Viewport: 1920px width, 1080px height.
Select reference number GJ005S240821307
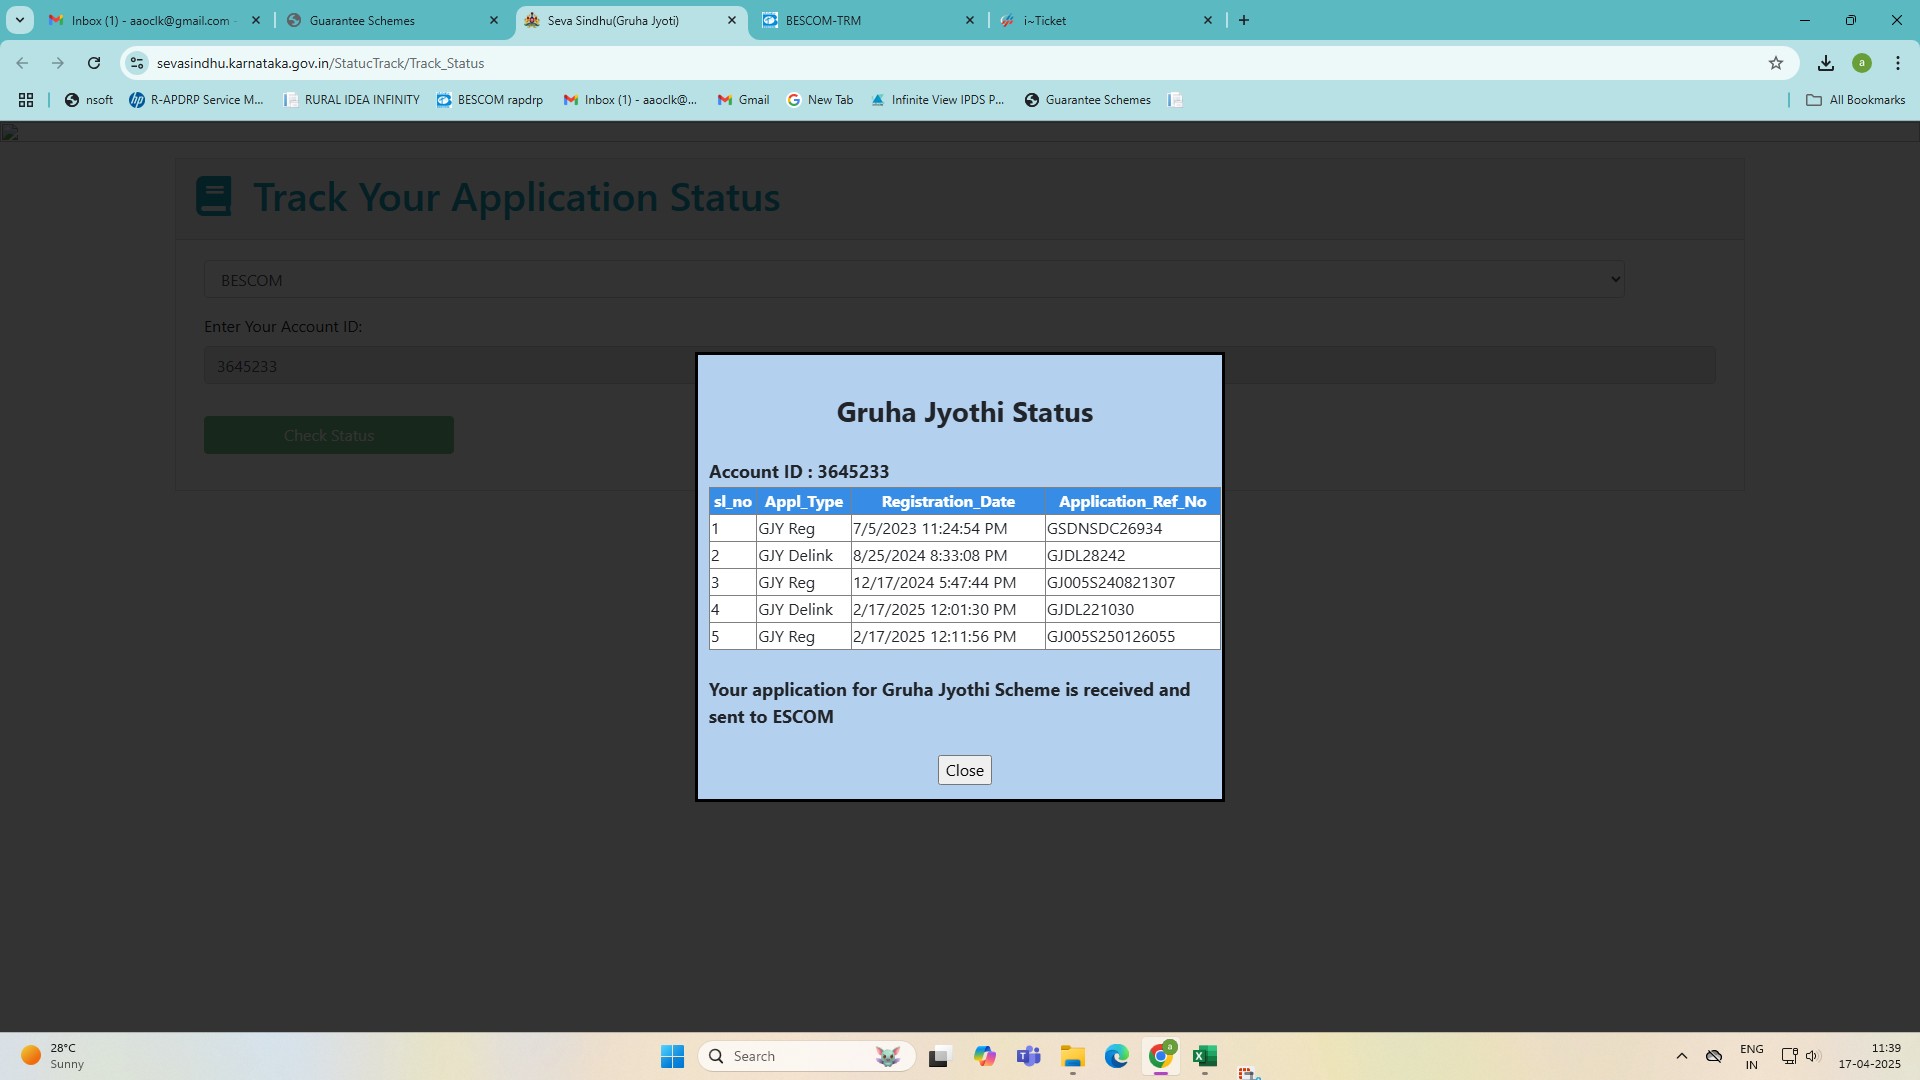point(1111,582)
